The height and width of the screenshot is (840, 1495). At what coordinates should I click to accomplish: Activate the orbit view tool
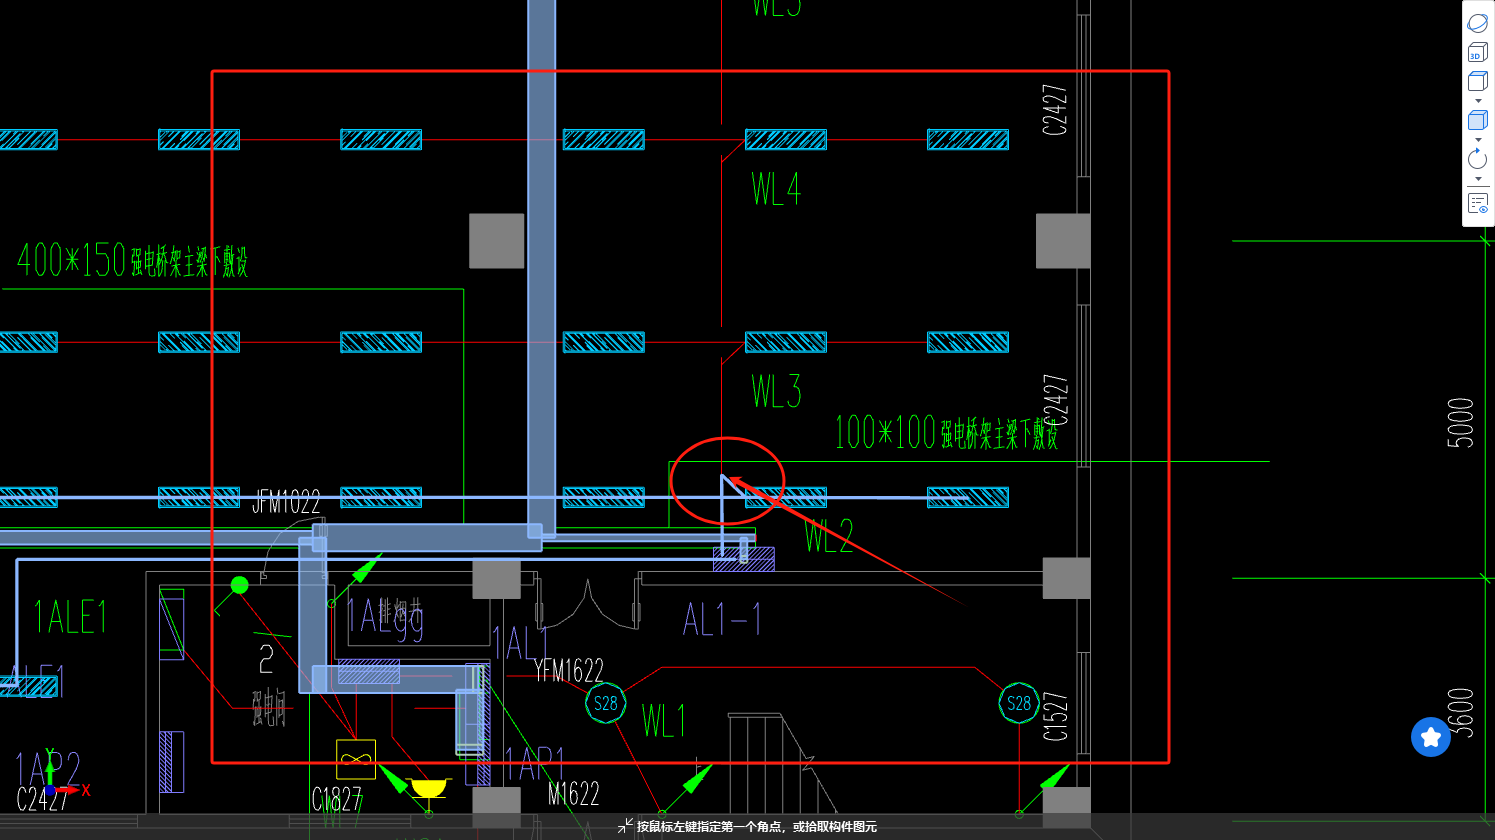pyautogui.click(x=1477, y=22)
